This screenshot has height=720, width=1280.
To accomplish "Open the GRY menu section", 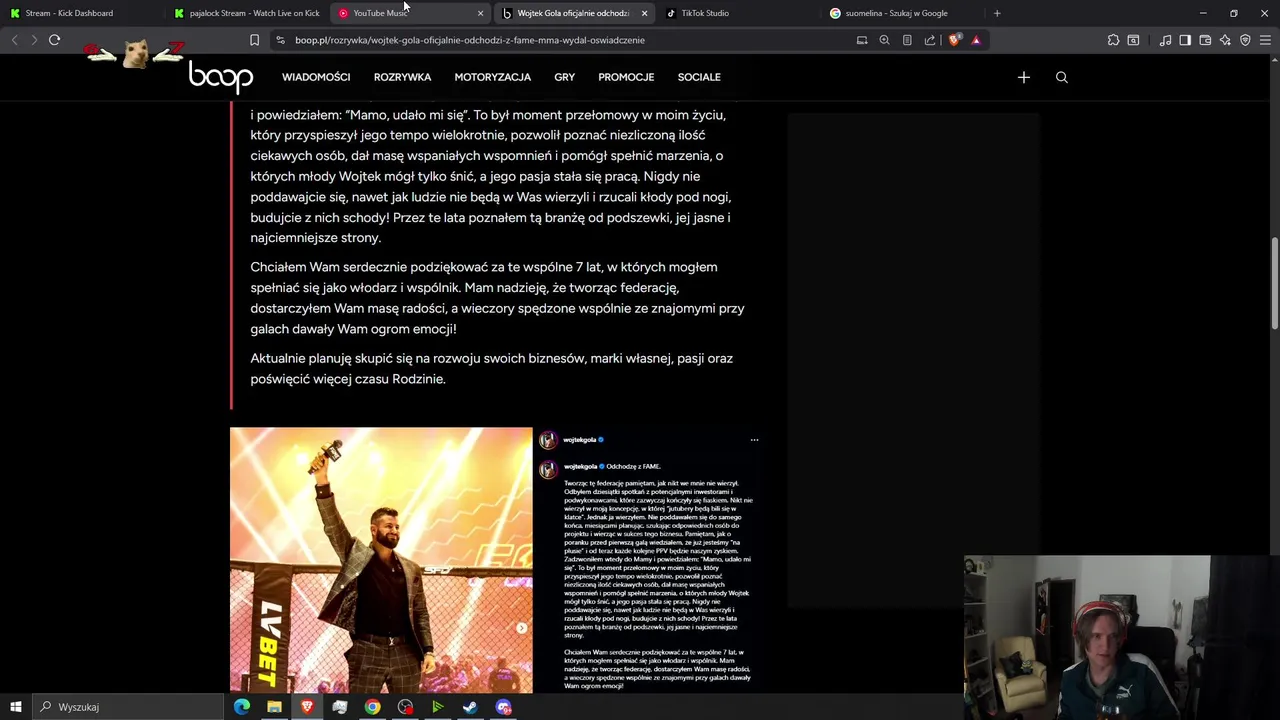I will click(565, 77).
